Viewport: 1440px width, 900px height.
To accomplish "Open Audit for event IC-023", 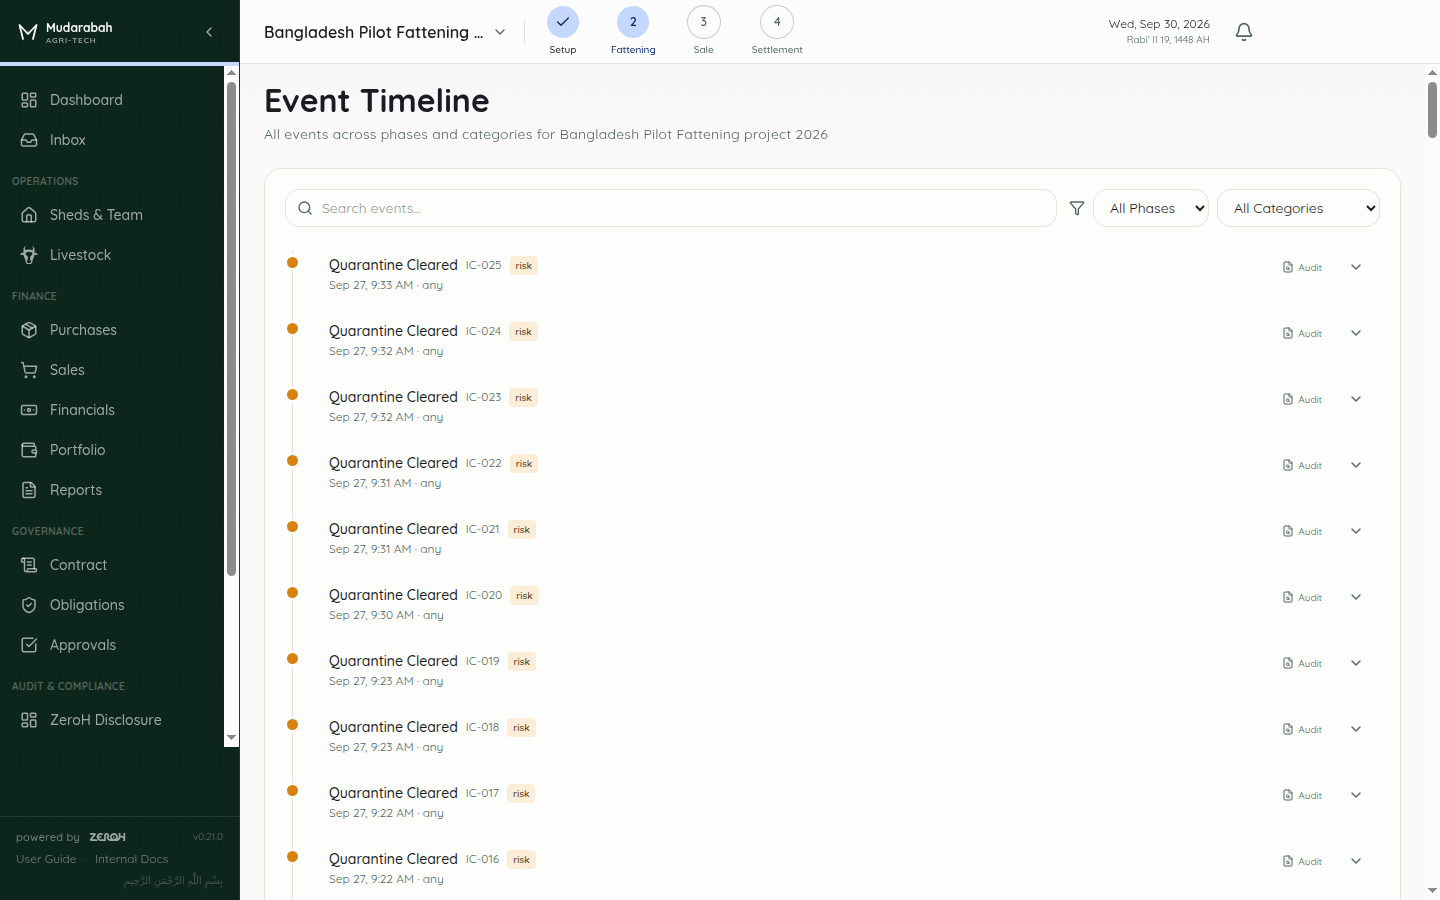I will coord(1302,399).
